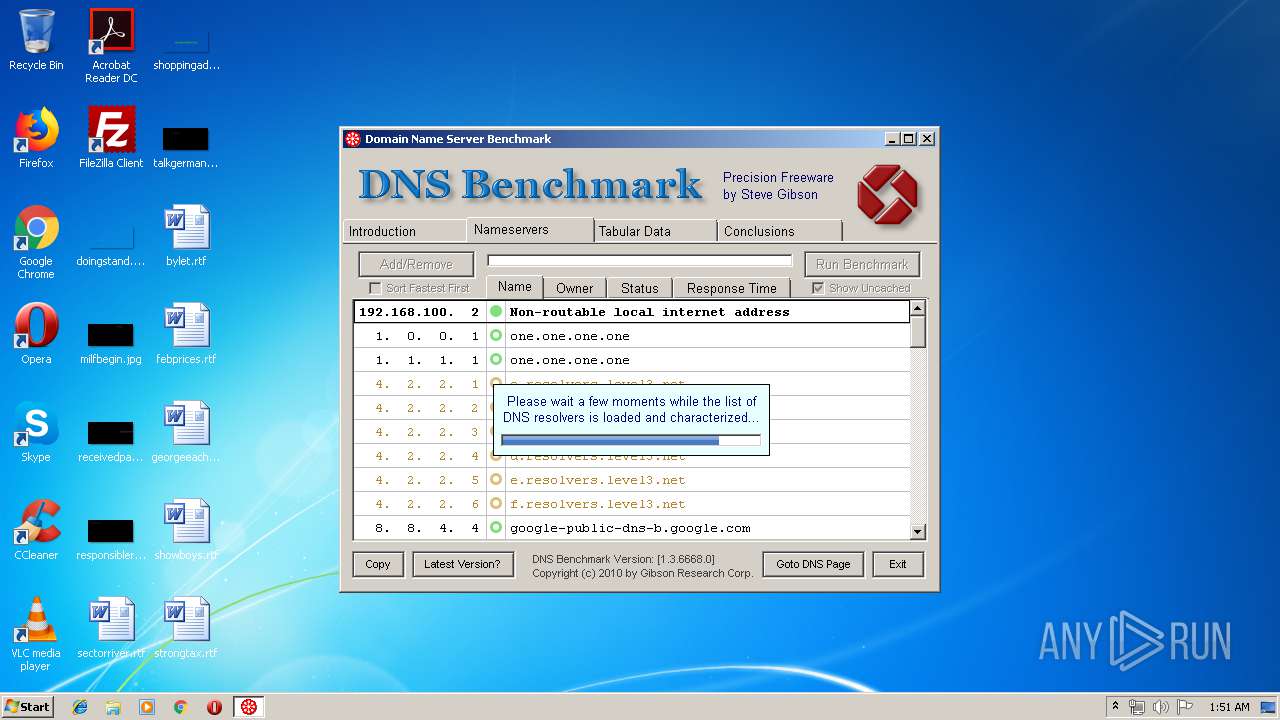Image resolution: width=1280 pixels, height=720 pixels.
Task: Open media player taskbar icon
Action: coord(147,707)
